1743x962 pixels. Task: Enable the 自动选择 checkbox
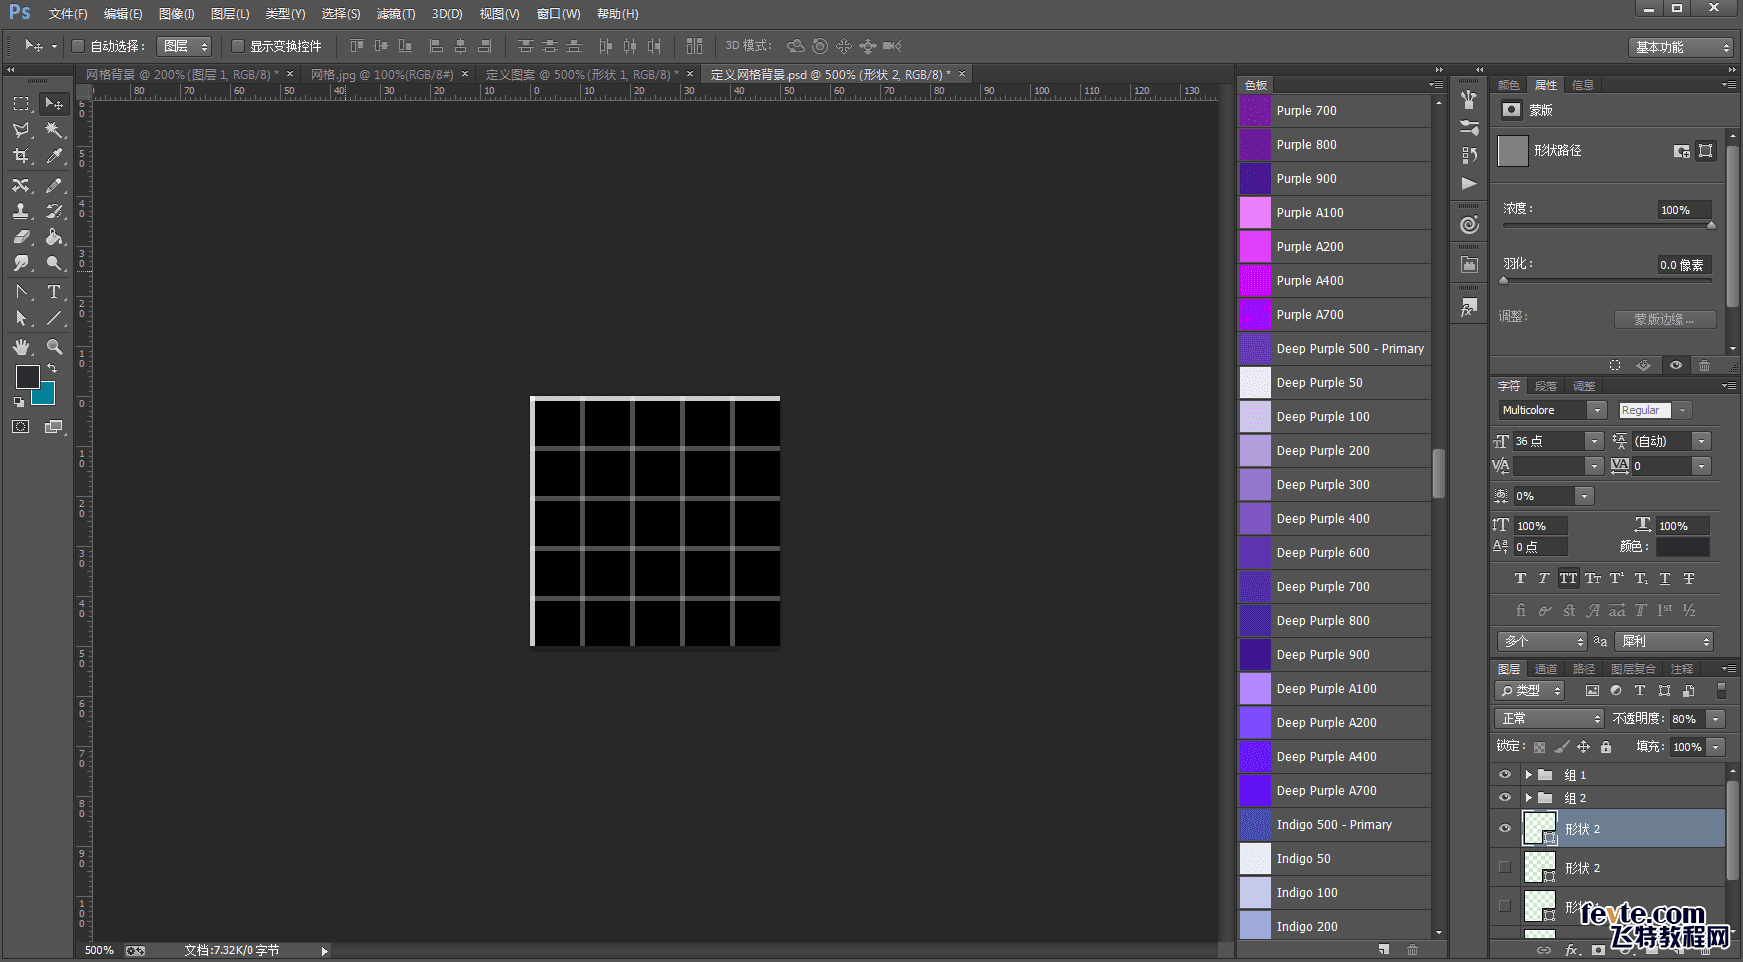click(78, 46)
